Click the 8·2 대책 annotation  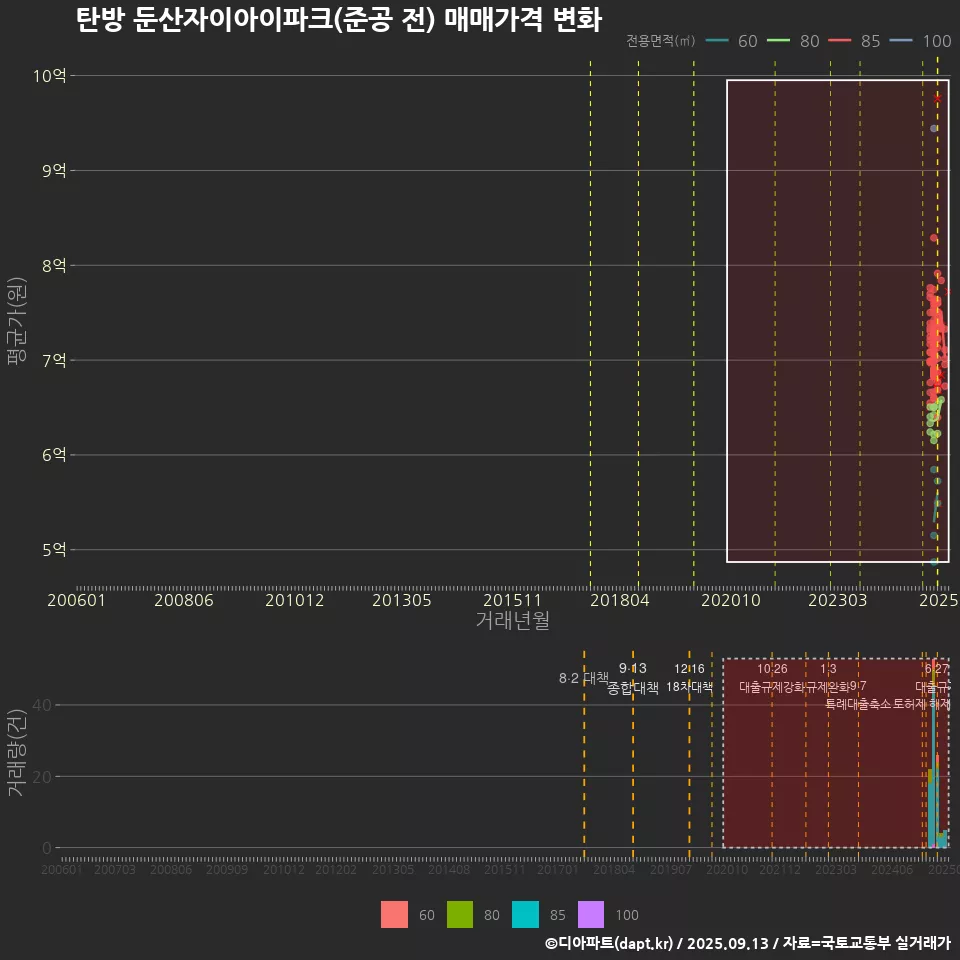(x=583, y=678)
